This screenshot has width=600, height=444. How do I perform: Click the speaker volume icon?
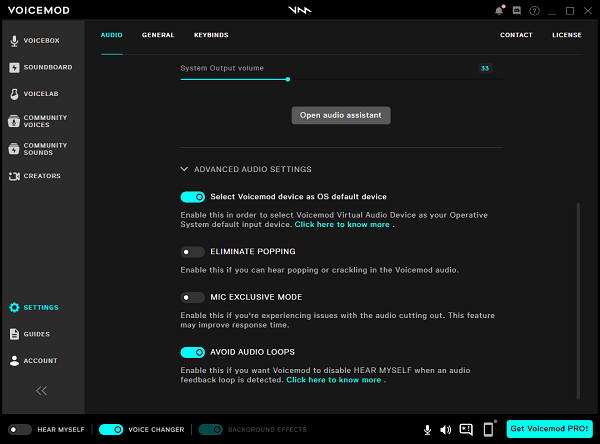tap(445, 430)
